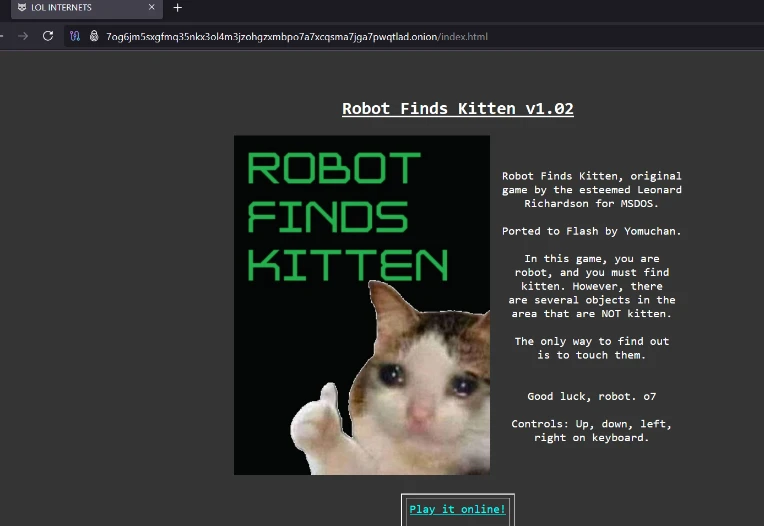Click the Robot Finds Kitten v1.02 heading
Screen dimensions: 764x526
click(458, 109)
